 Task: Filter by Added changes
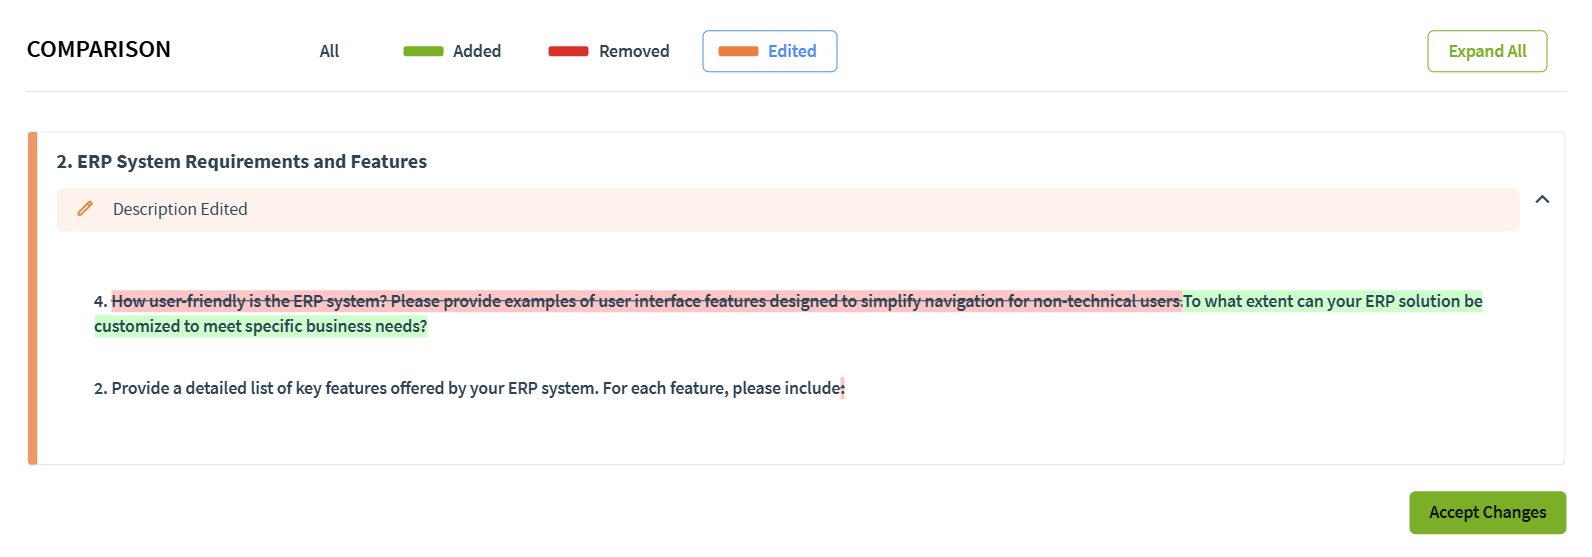point(452,51)
